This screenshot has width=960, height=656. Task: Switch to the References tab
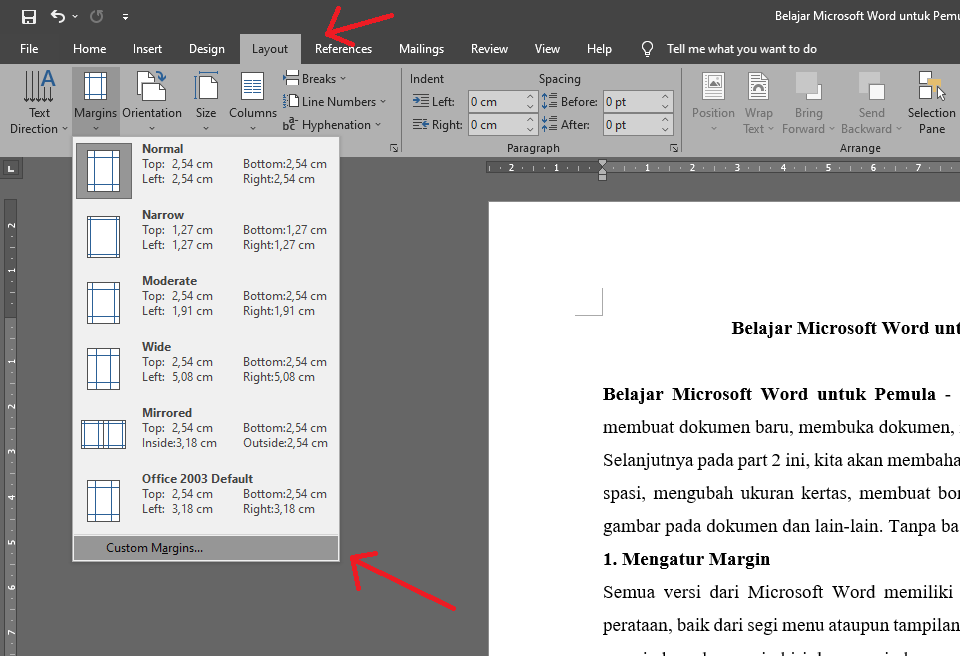[x=343, y=48]
